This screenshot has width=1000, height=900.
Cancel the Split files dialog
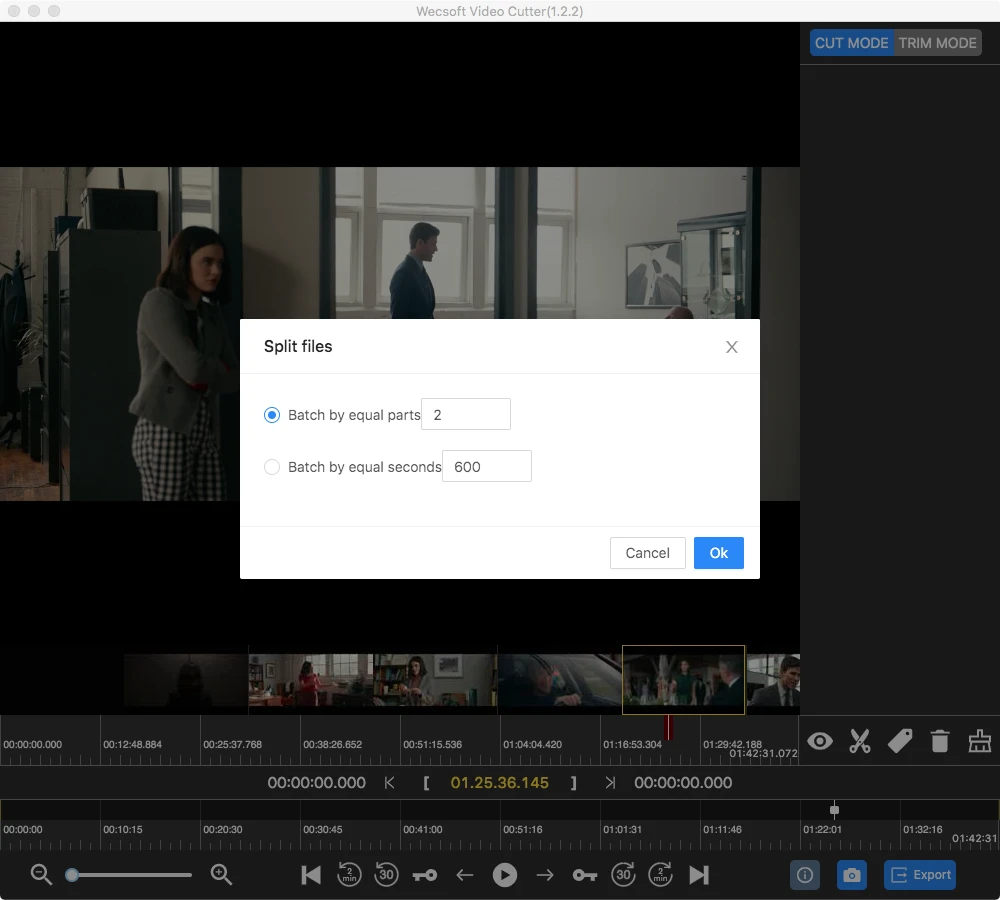(647, 553)
